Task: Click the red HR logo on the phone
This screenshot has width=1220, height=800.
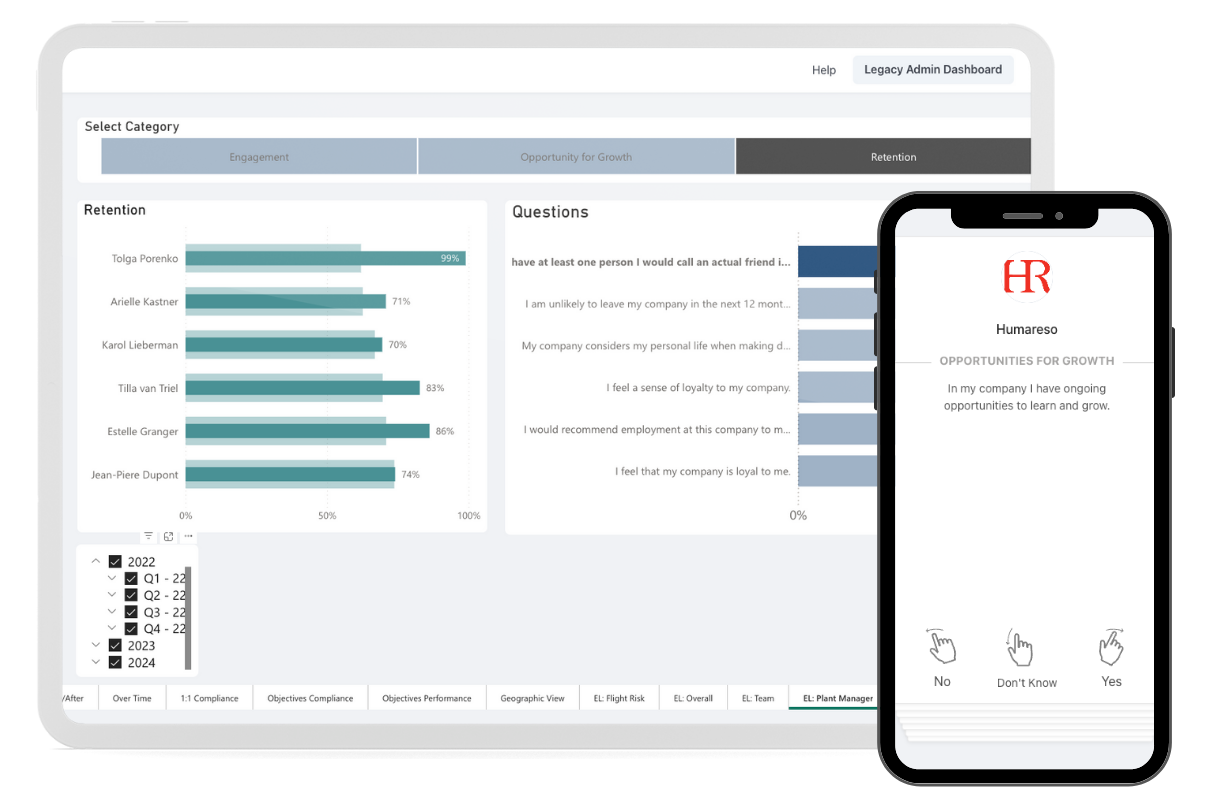Action: [x=1026, y=276]
